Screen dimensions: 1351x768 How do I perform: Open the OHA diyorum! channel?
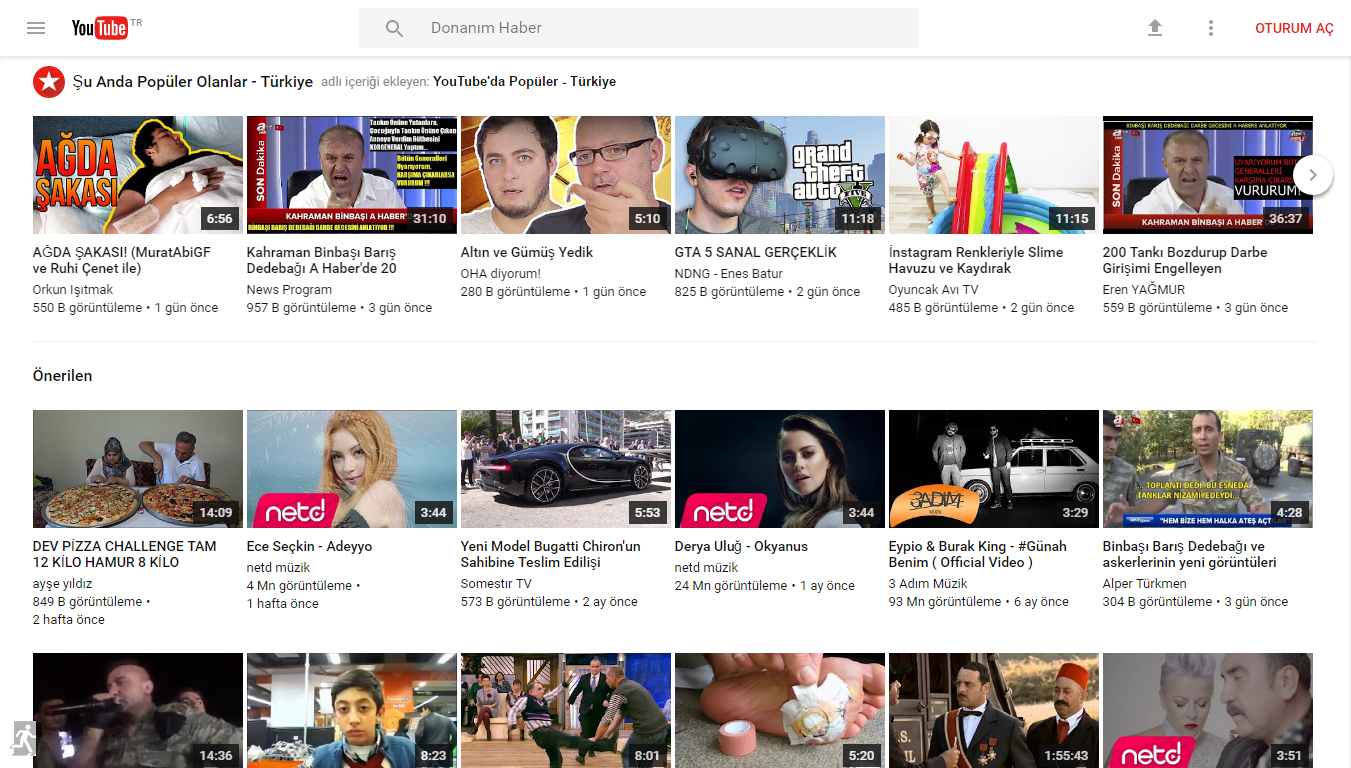(501, 274)
